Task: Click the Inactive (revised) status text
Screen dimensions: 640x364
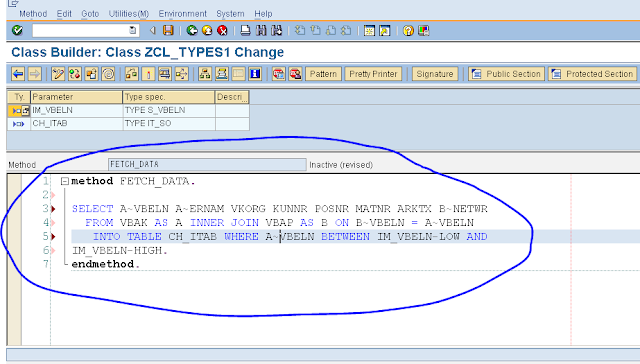Action: (341, 165)
